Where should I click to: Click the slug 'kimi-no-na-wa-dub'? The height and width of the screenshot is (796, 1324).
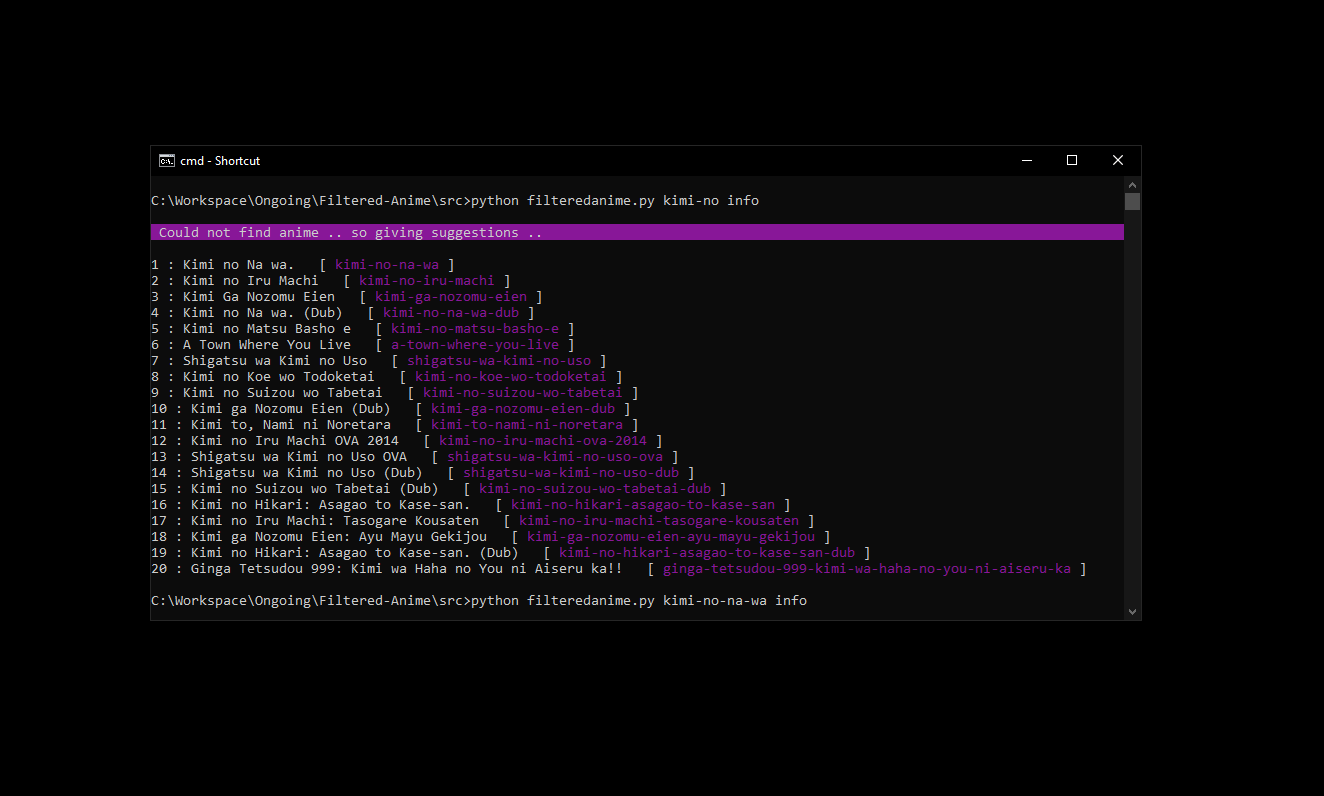pos(451,313)
